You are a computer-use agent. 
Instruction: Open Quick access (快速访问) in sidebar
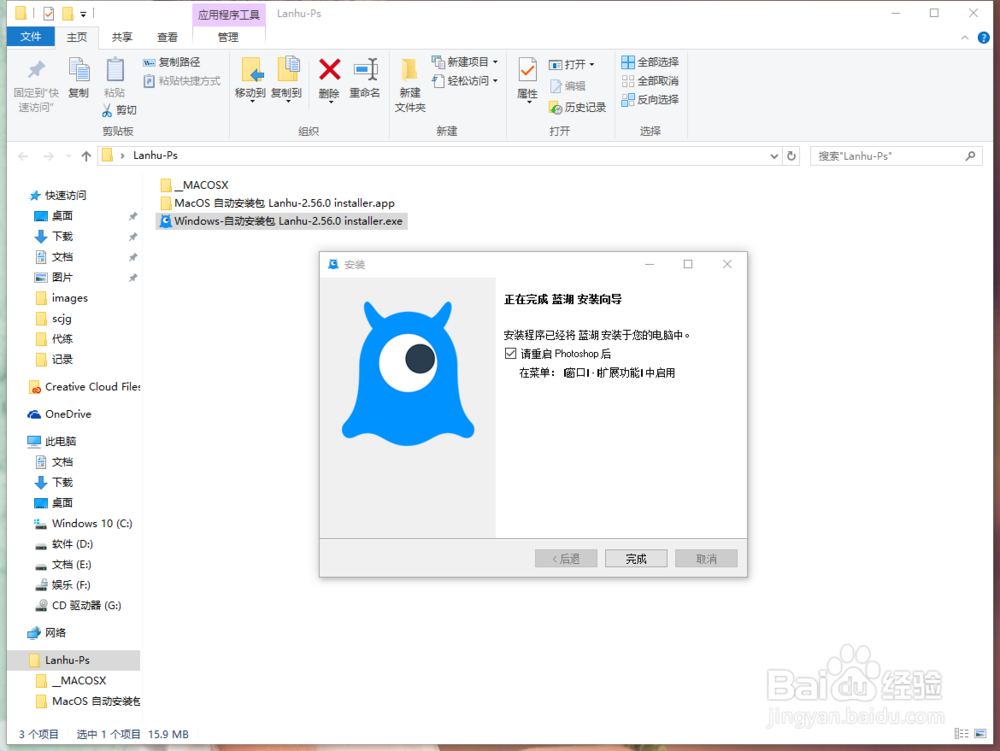tap(58, 195)
